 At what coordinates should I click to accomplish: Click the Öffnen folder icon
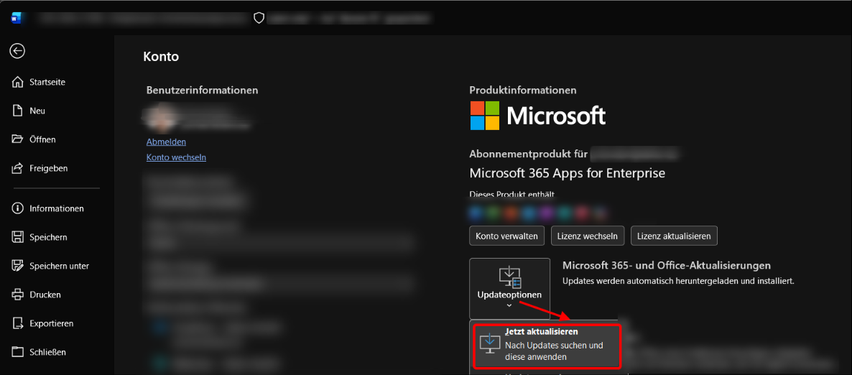pyautogui.click(x=18, y=140)
